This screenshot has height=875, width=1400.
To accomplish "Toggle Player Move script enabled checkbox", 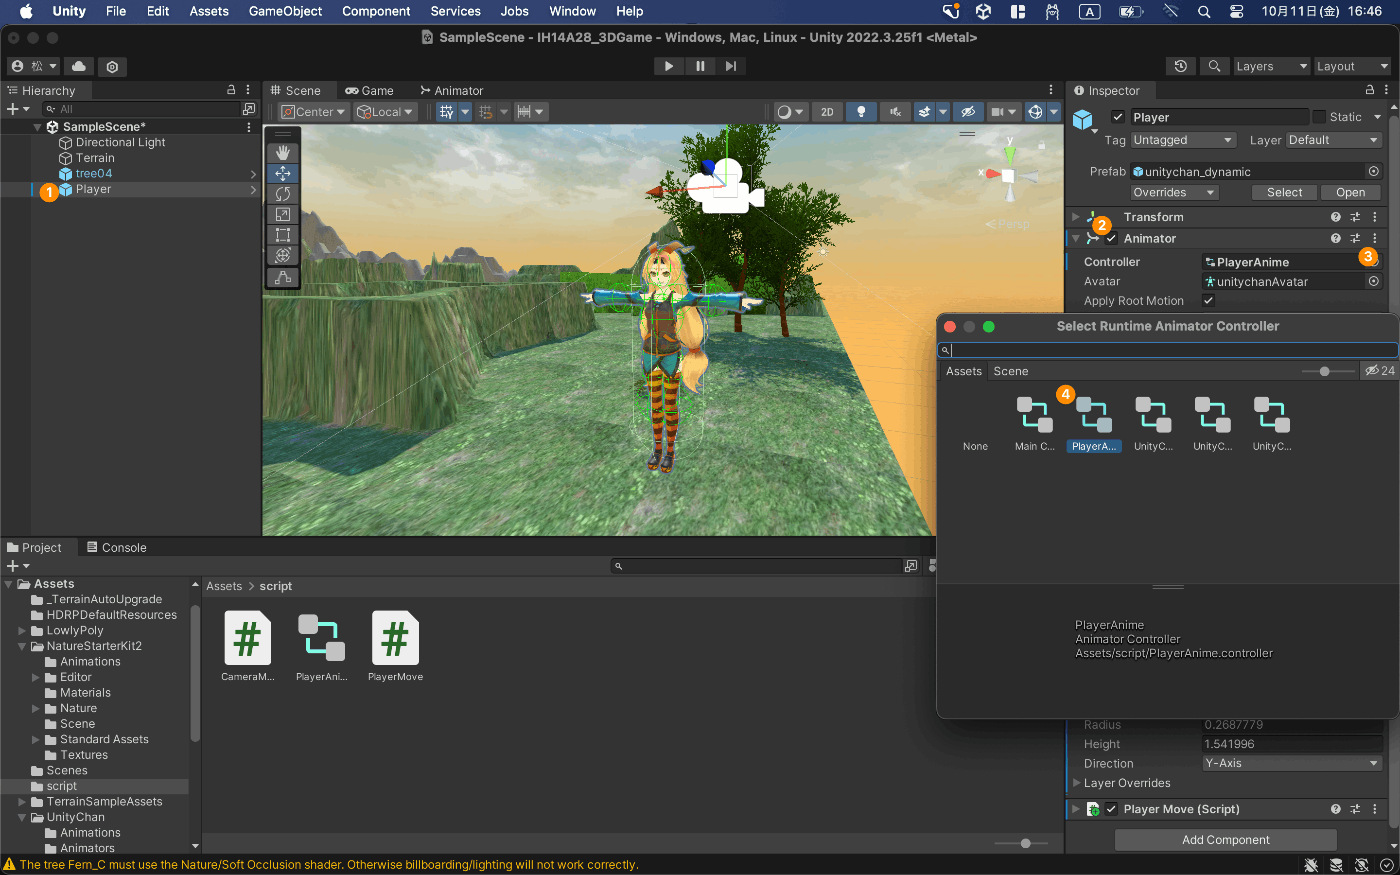I will [1111, 809].
